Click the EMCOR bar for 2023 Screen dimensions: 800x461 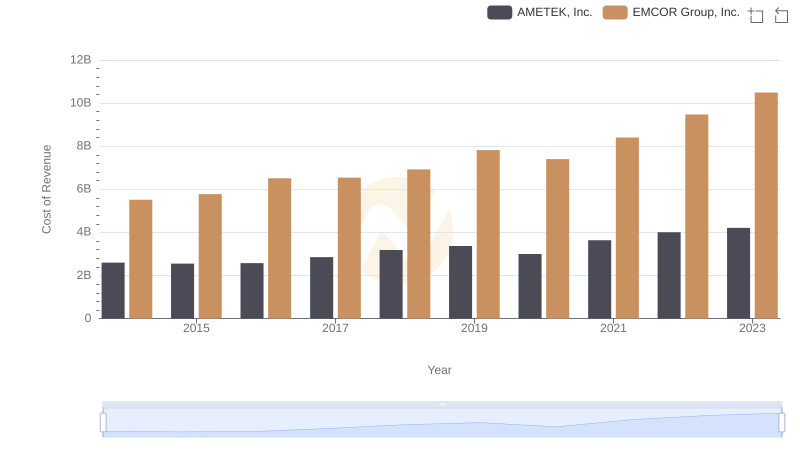[x=766, y=206]
